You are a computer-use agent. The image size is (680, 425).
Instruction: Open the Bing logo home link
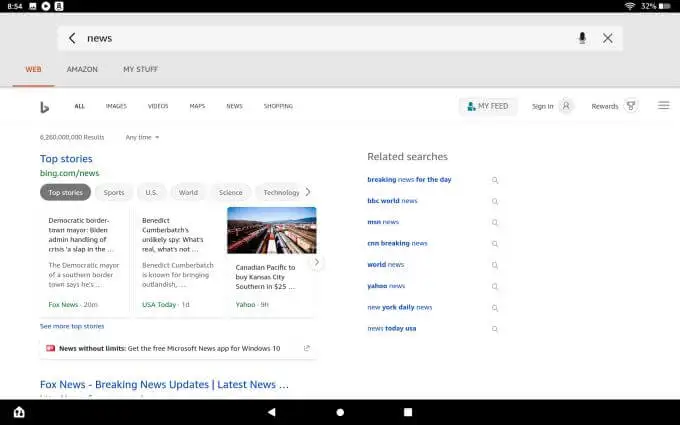(x=44, y=107)
